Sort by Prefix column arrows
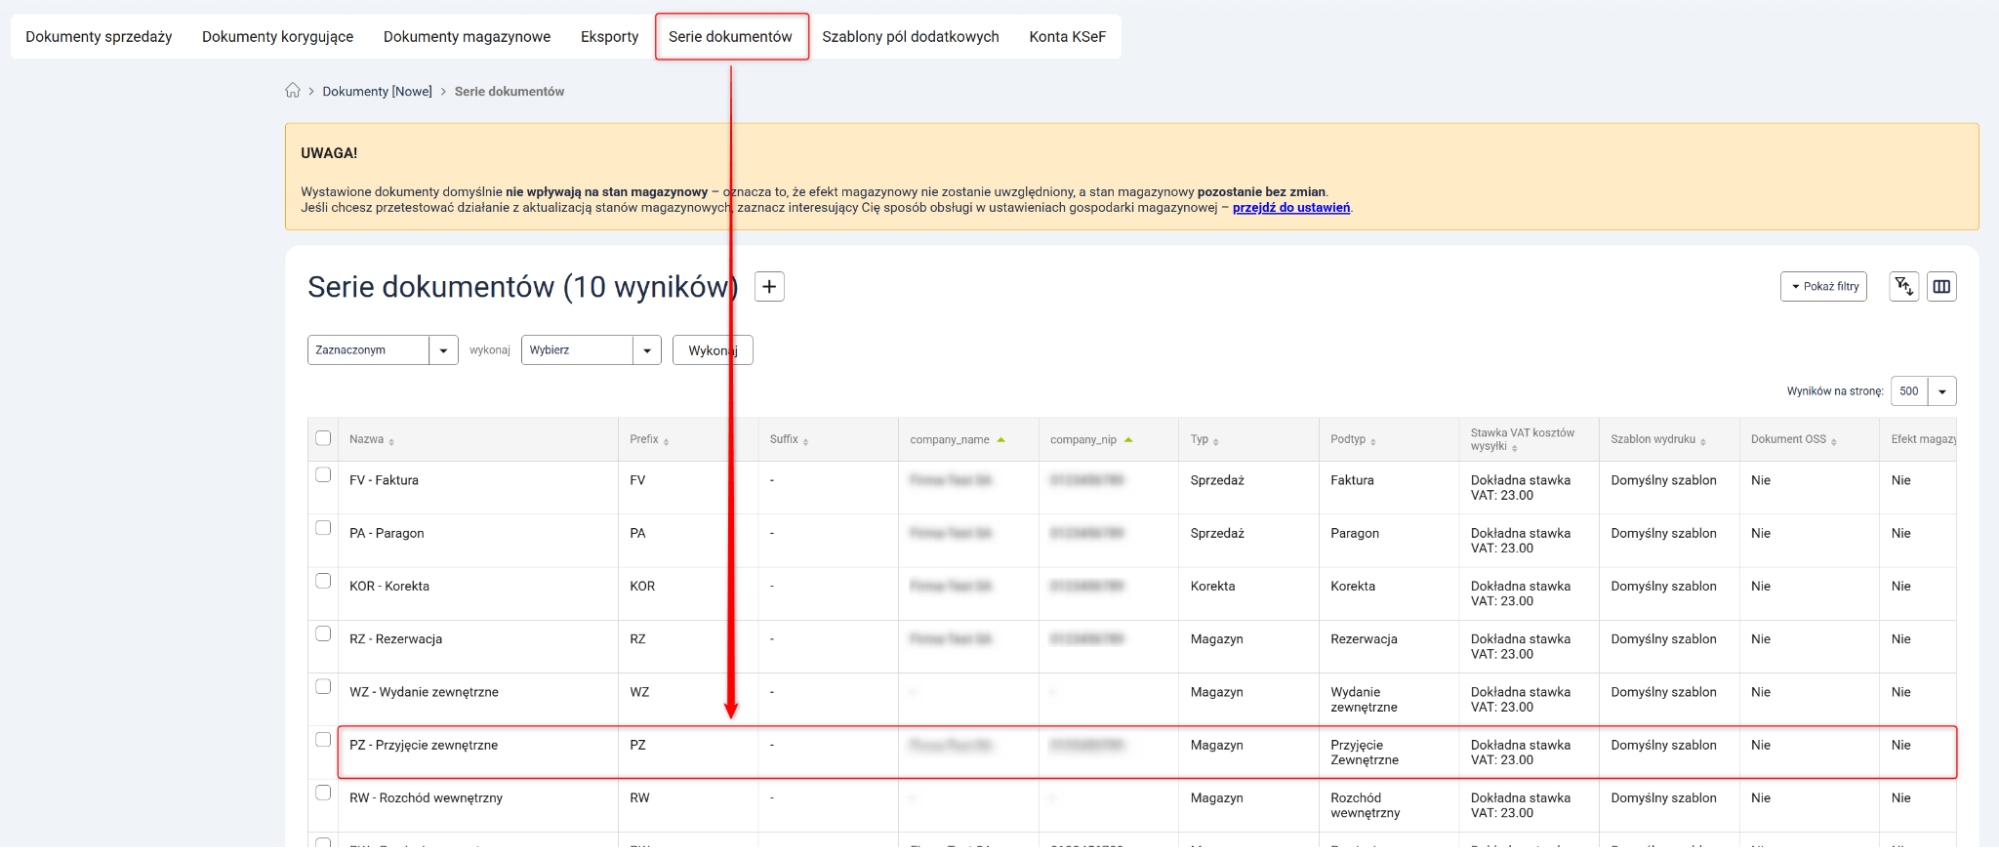 click(x=666, y=441)
